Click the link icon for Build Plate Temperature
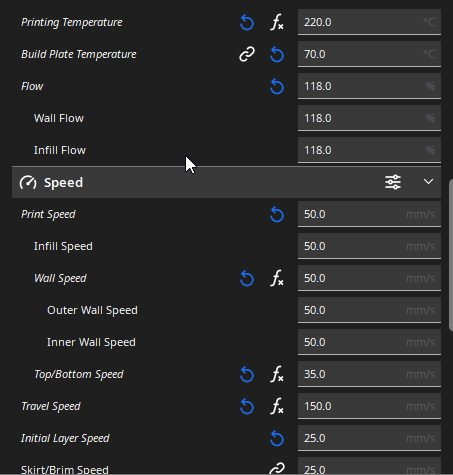 pyautogui.click(x=247, y=54)
